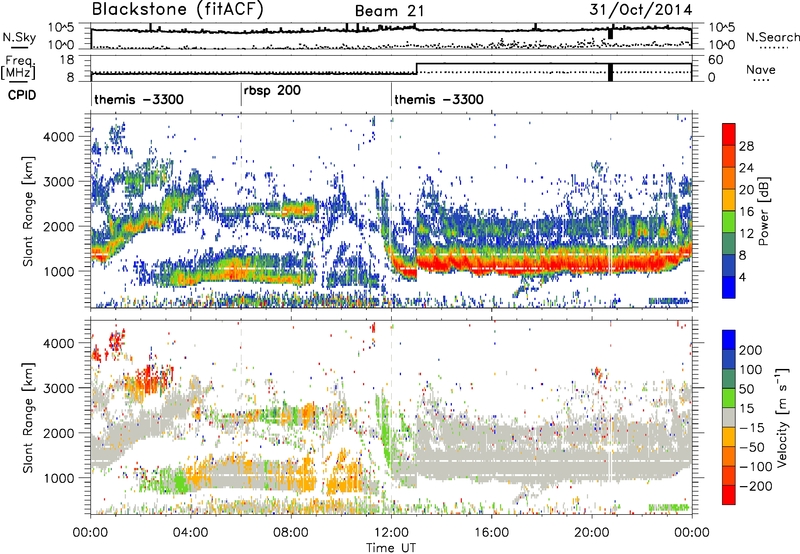Pick Velocity colorbar green segment between 15 and 50
Viewport: 800px width, 554px height.
(x=729, y=398)
